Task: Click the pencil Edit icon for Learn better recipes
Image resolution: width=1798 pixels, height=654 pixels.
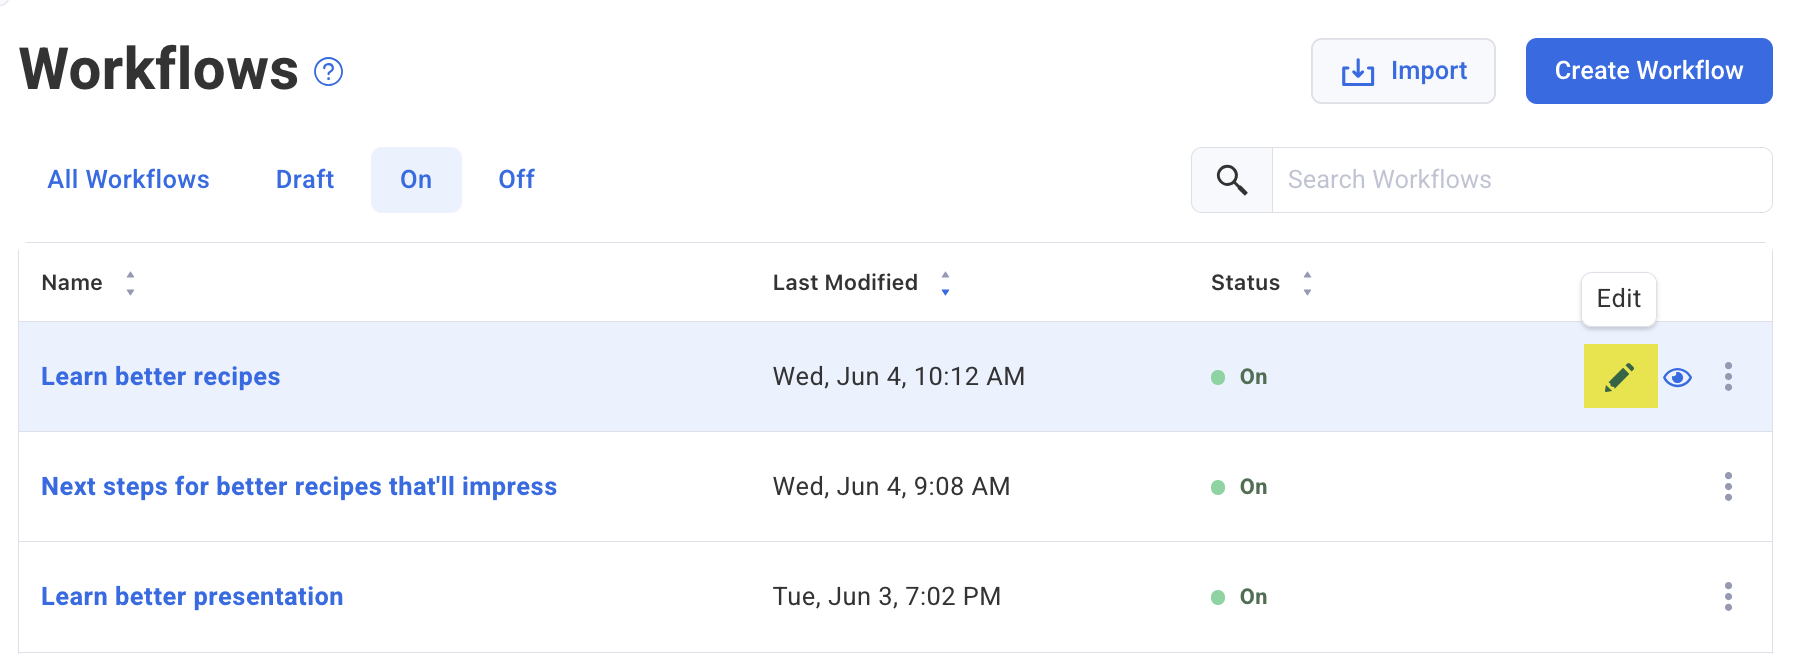Action: [1620, 377]
